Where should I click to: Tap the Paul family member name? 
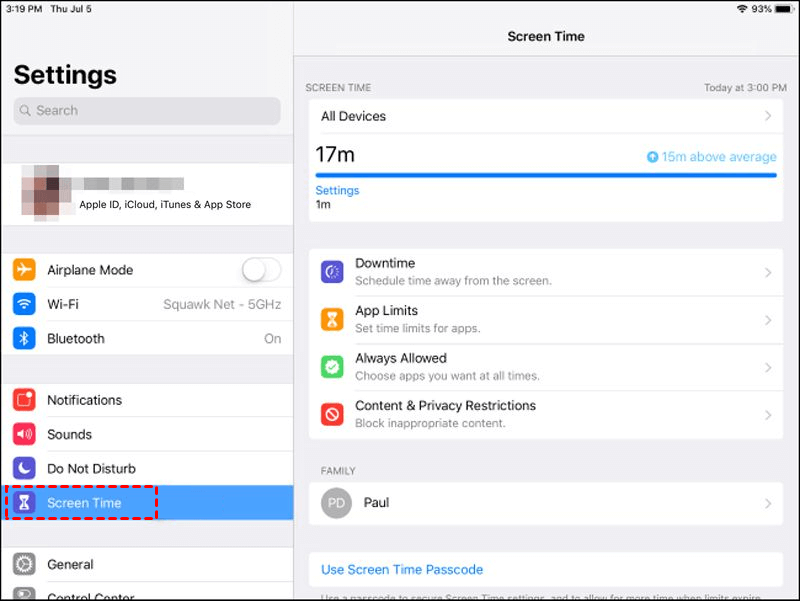[x=377, y=503]
